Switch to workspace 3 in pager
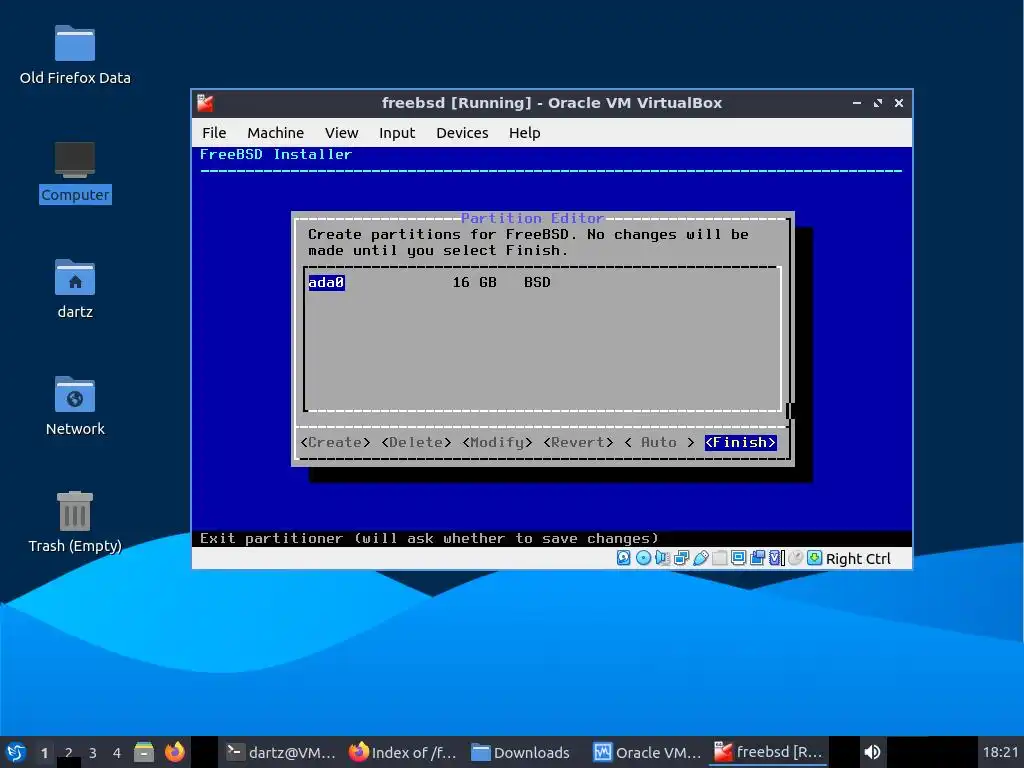The height and width of the screenshot is (768, 1024). pyautogui.click(x=93, y=752)
